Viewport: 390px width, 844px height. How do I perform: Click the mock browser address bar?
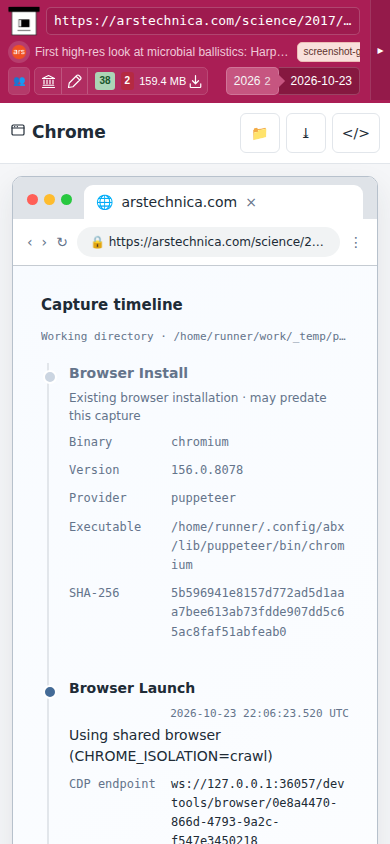pyautogui.click(x=208, y=242)
